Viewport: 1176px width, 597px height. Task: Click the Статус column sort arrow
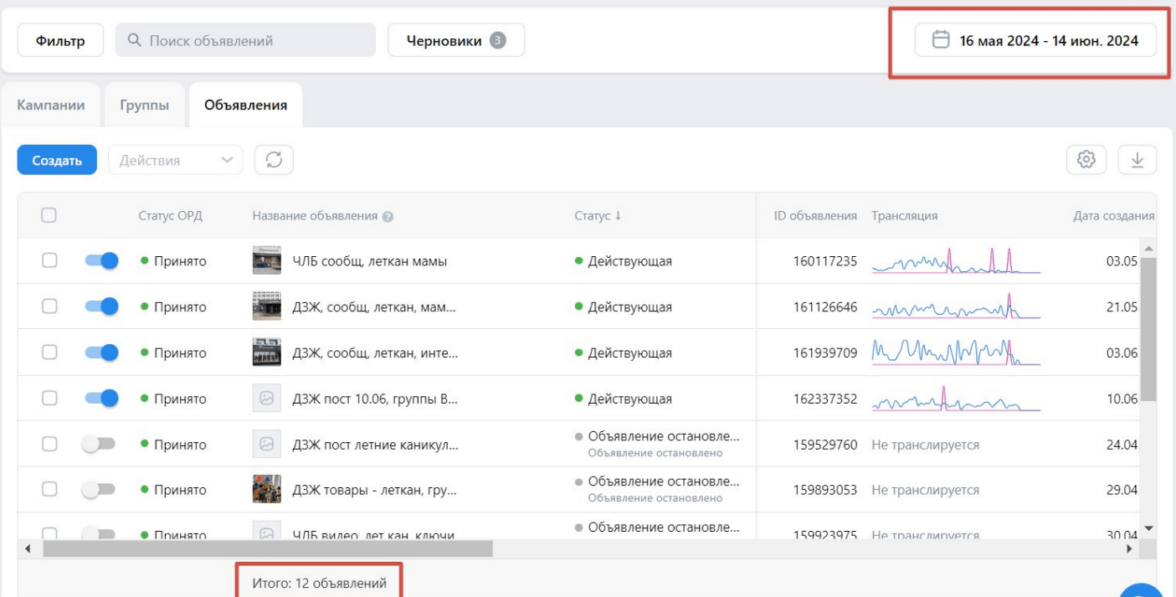tap(618, 216)
